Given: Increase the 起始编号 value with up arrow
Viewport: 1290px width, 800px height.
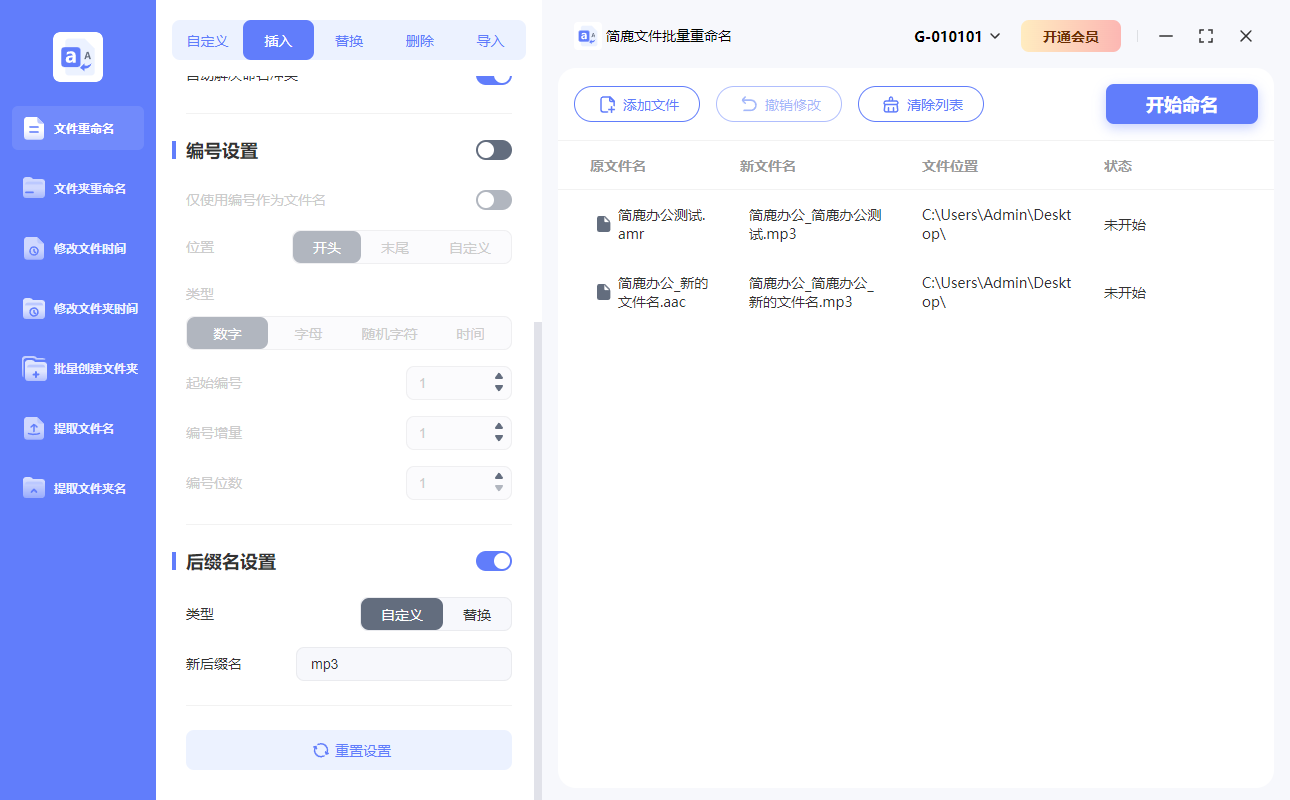Looking at the screenshot, I should coord(499,377).
